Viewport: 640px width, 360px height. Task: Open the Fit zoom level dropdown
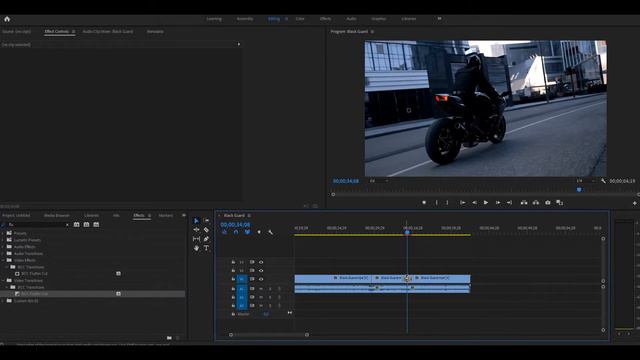(x=379, y=181)
